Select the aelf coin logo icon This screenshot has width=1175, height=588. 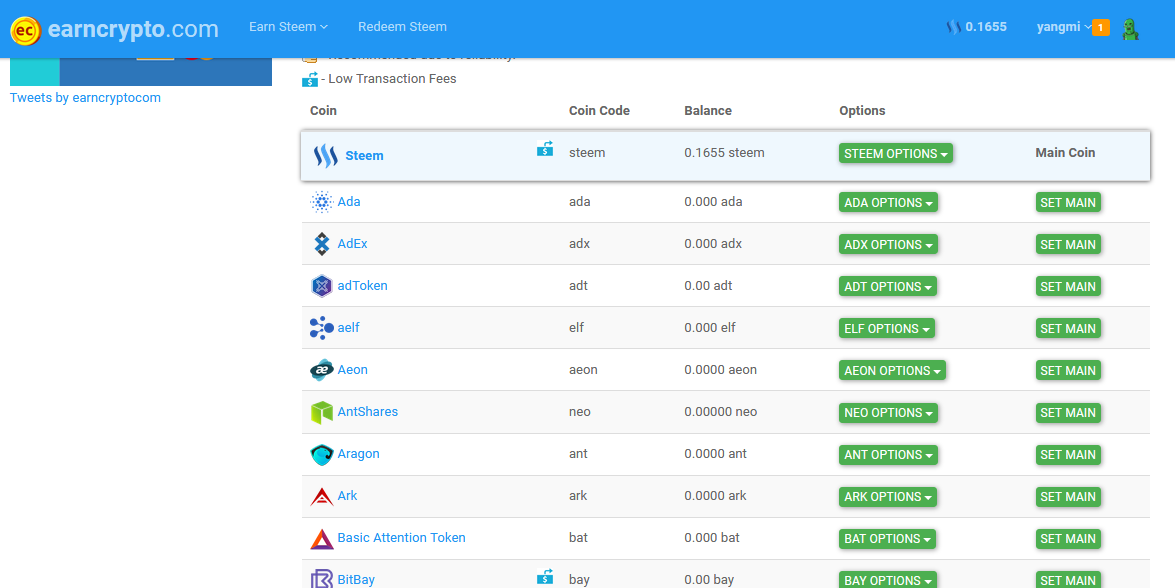[323, 327]
